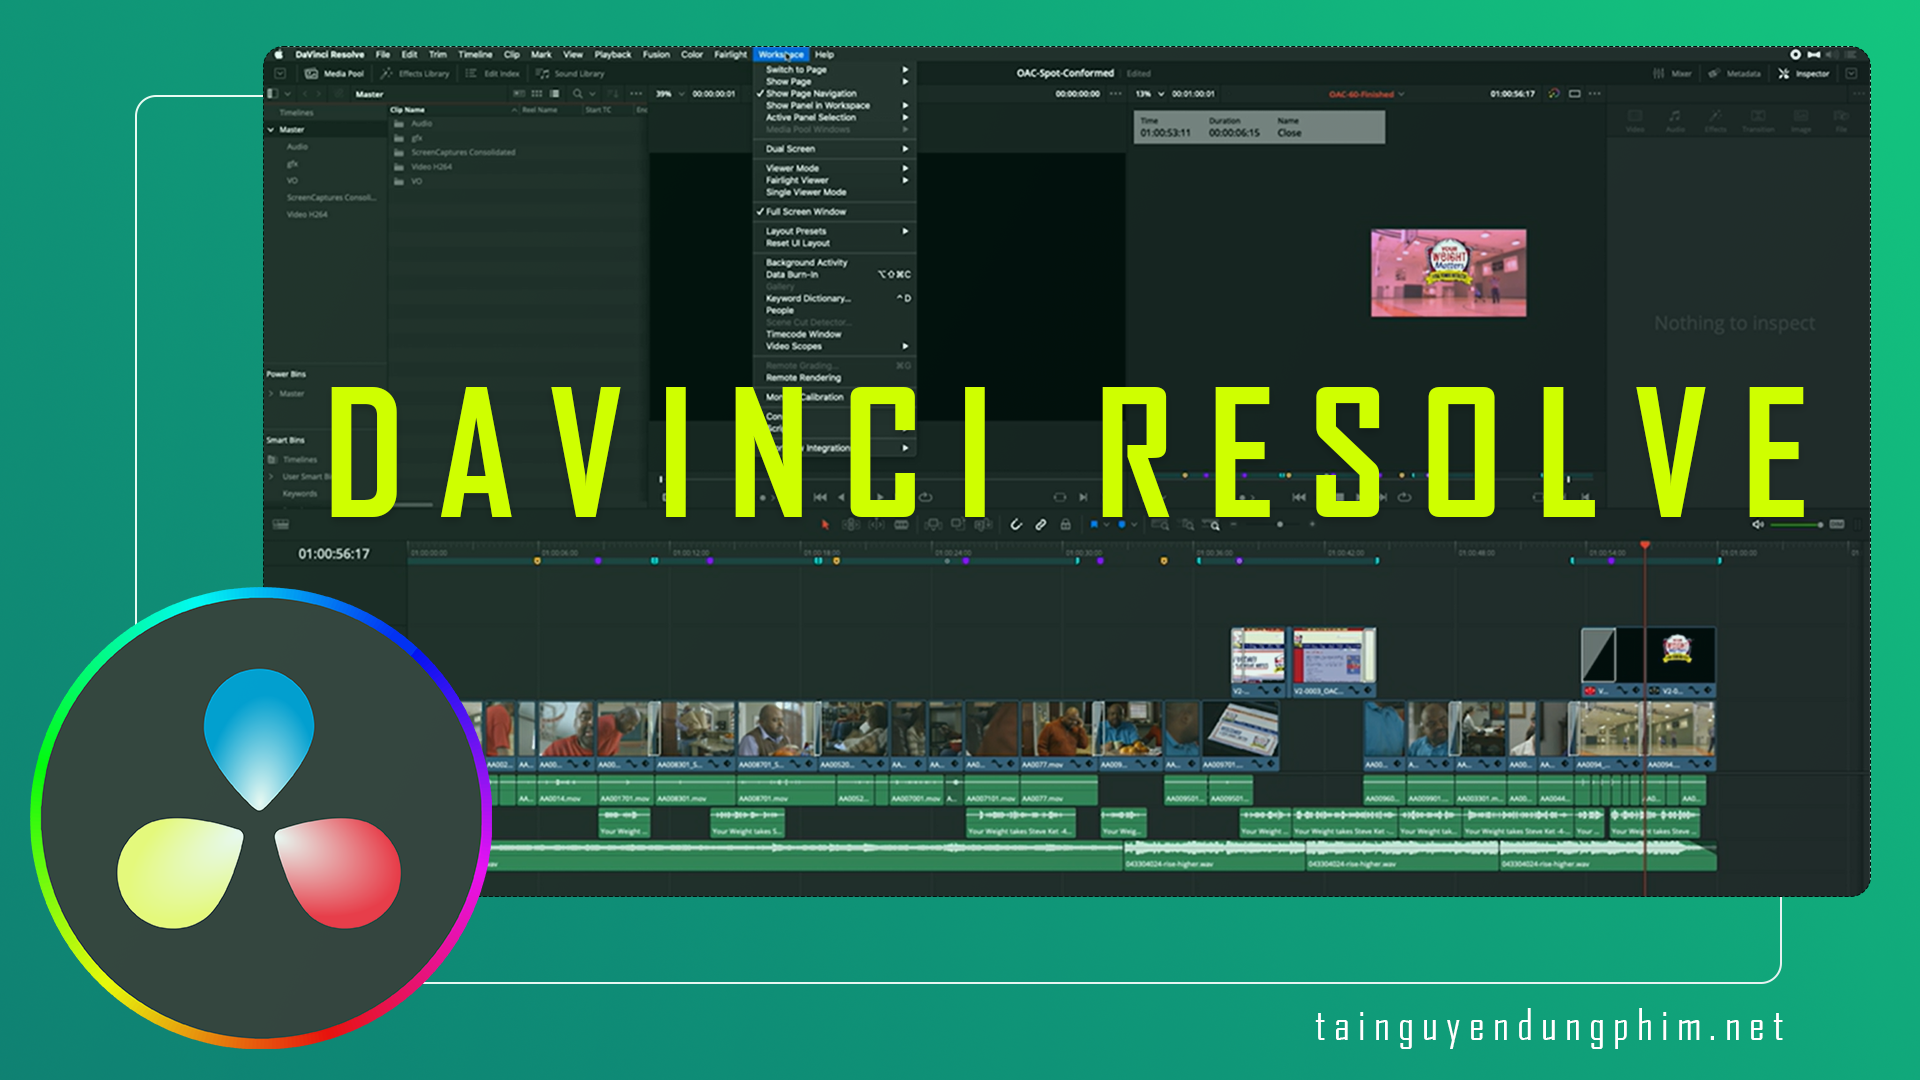Click the red timeline playhead
This screenshot has height=1080, width=1920.
(1645, 545)
